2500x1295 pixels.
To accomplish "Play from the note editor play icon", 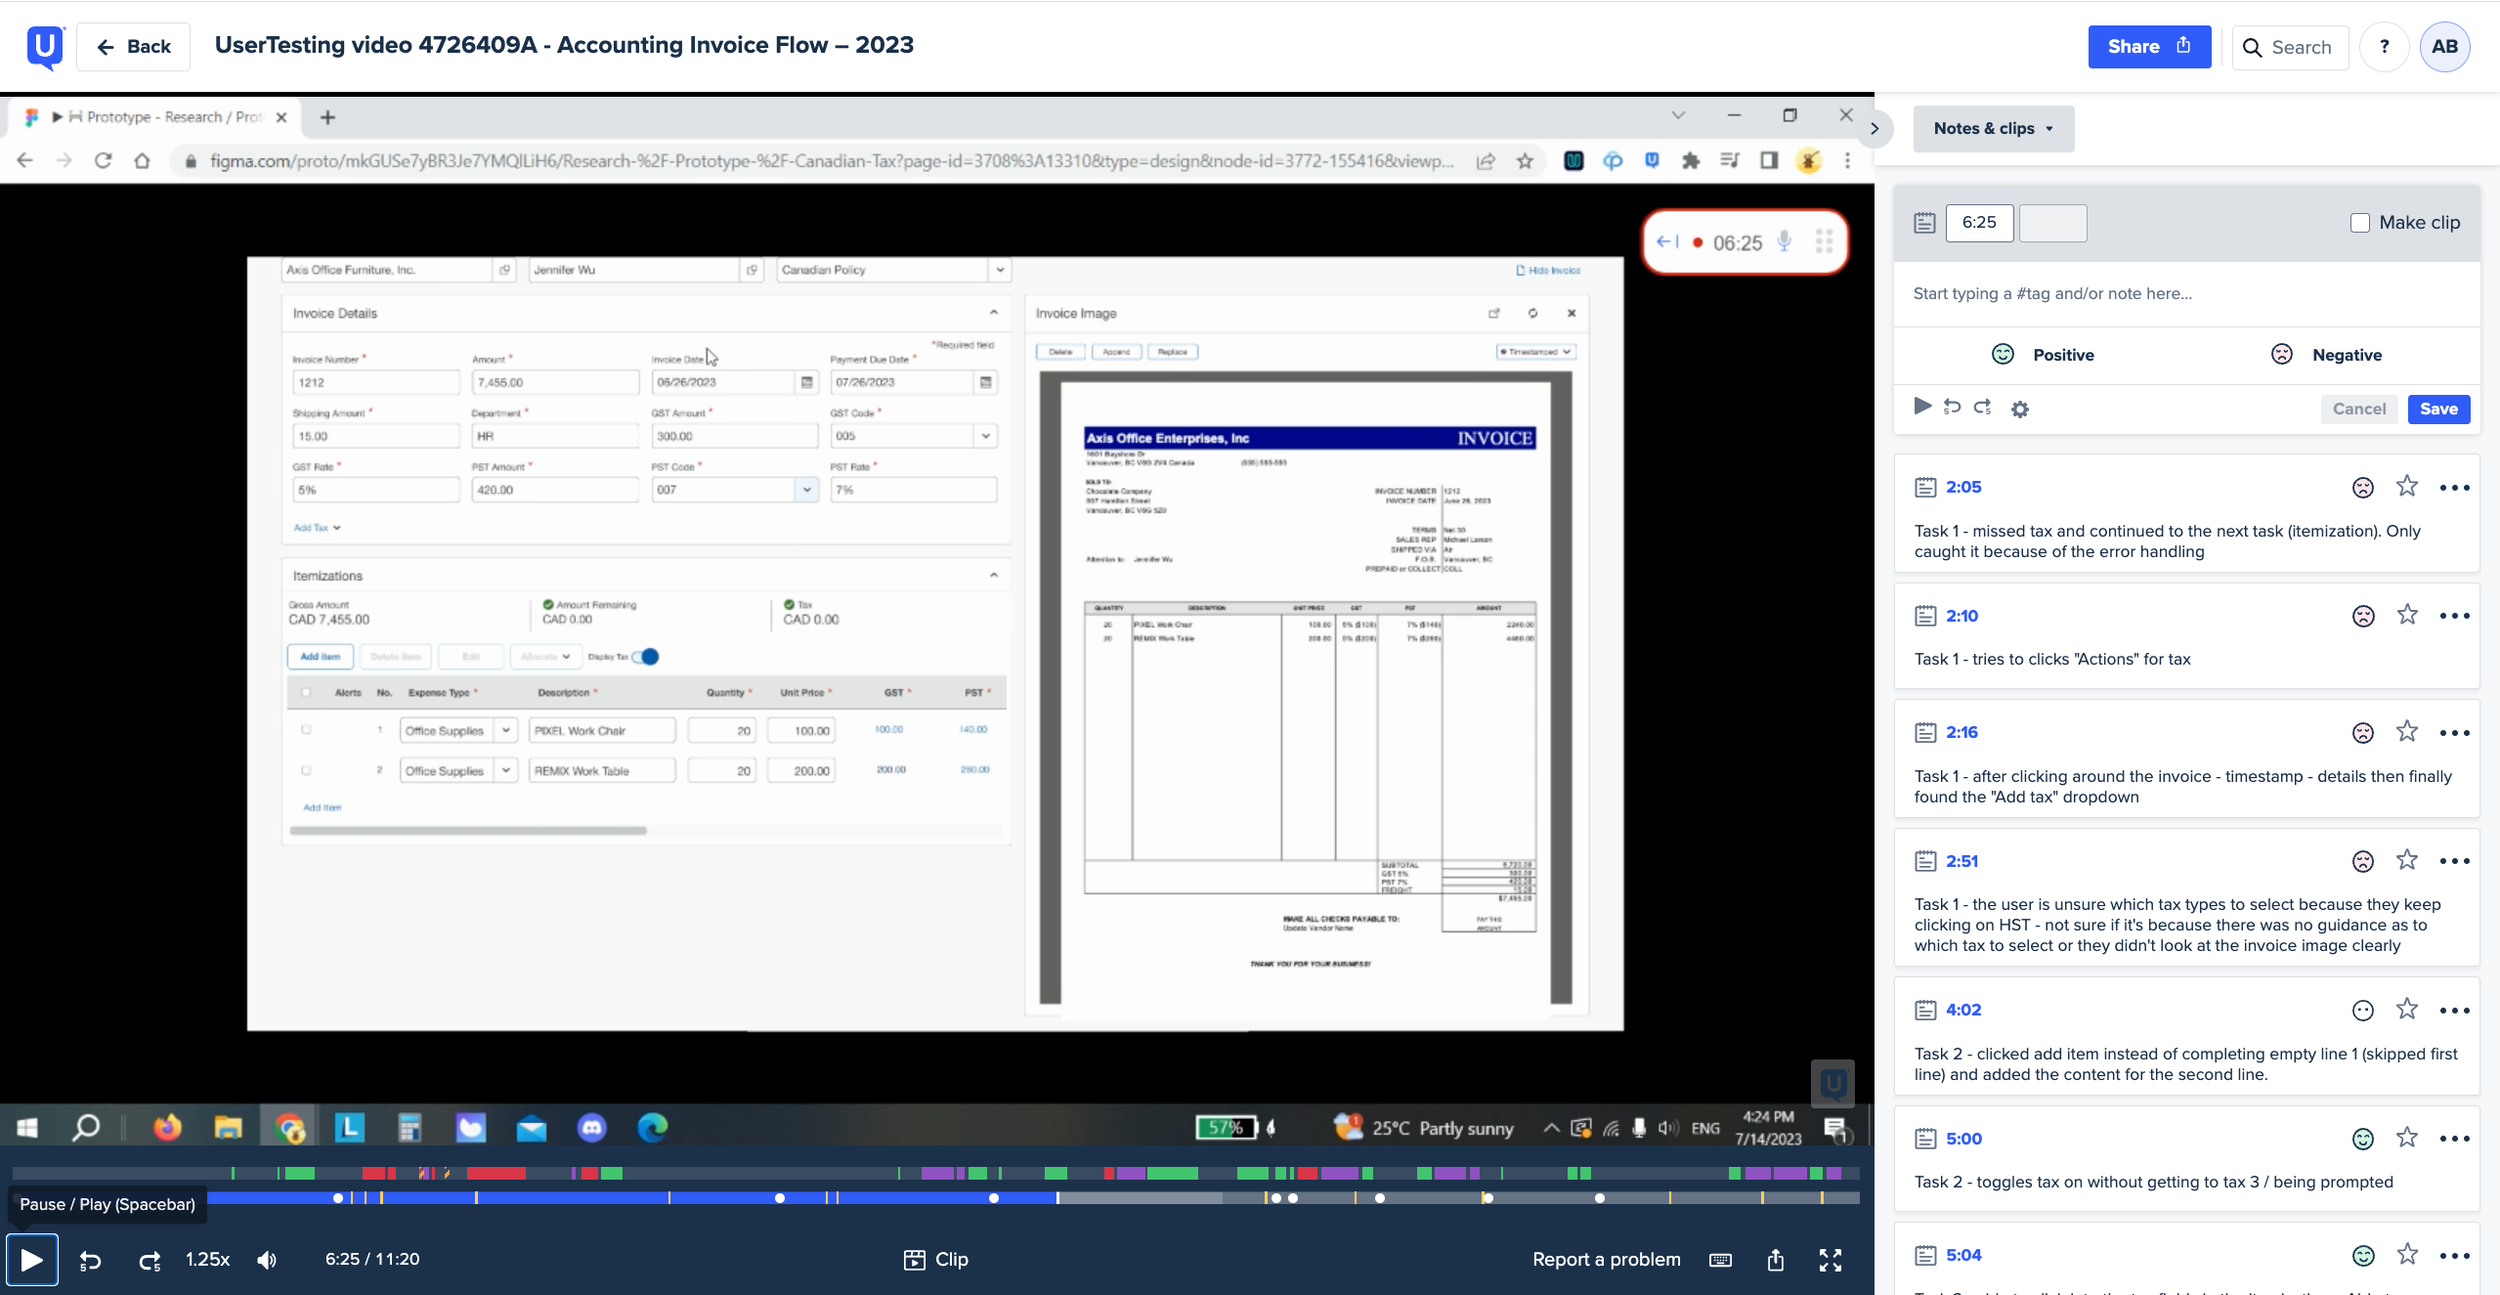I will pyautogui.click(x=1922, y=406).
